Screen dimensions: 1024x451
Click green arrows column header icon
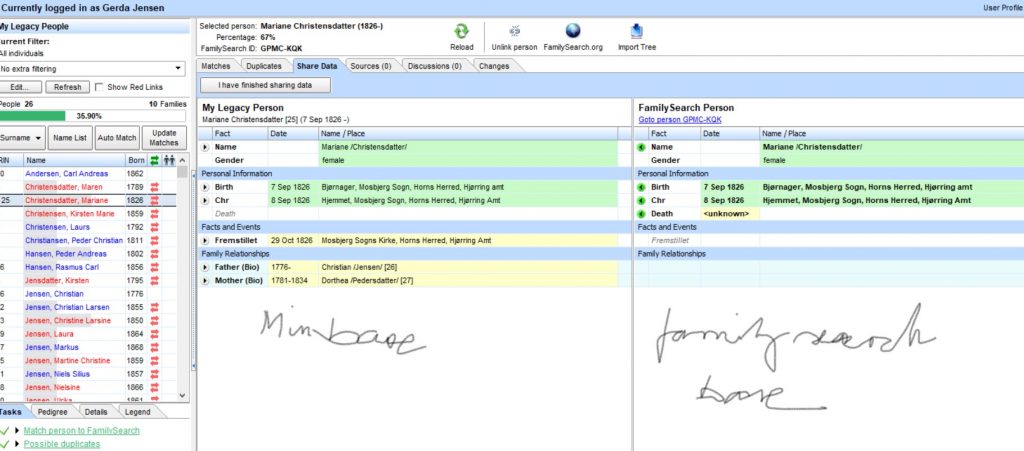click(155, 160)
